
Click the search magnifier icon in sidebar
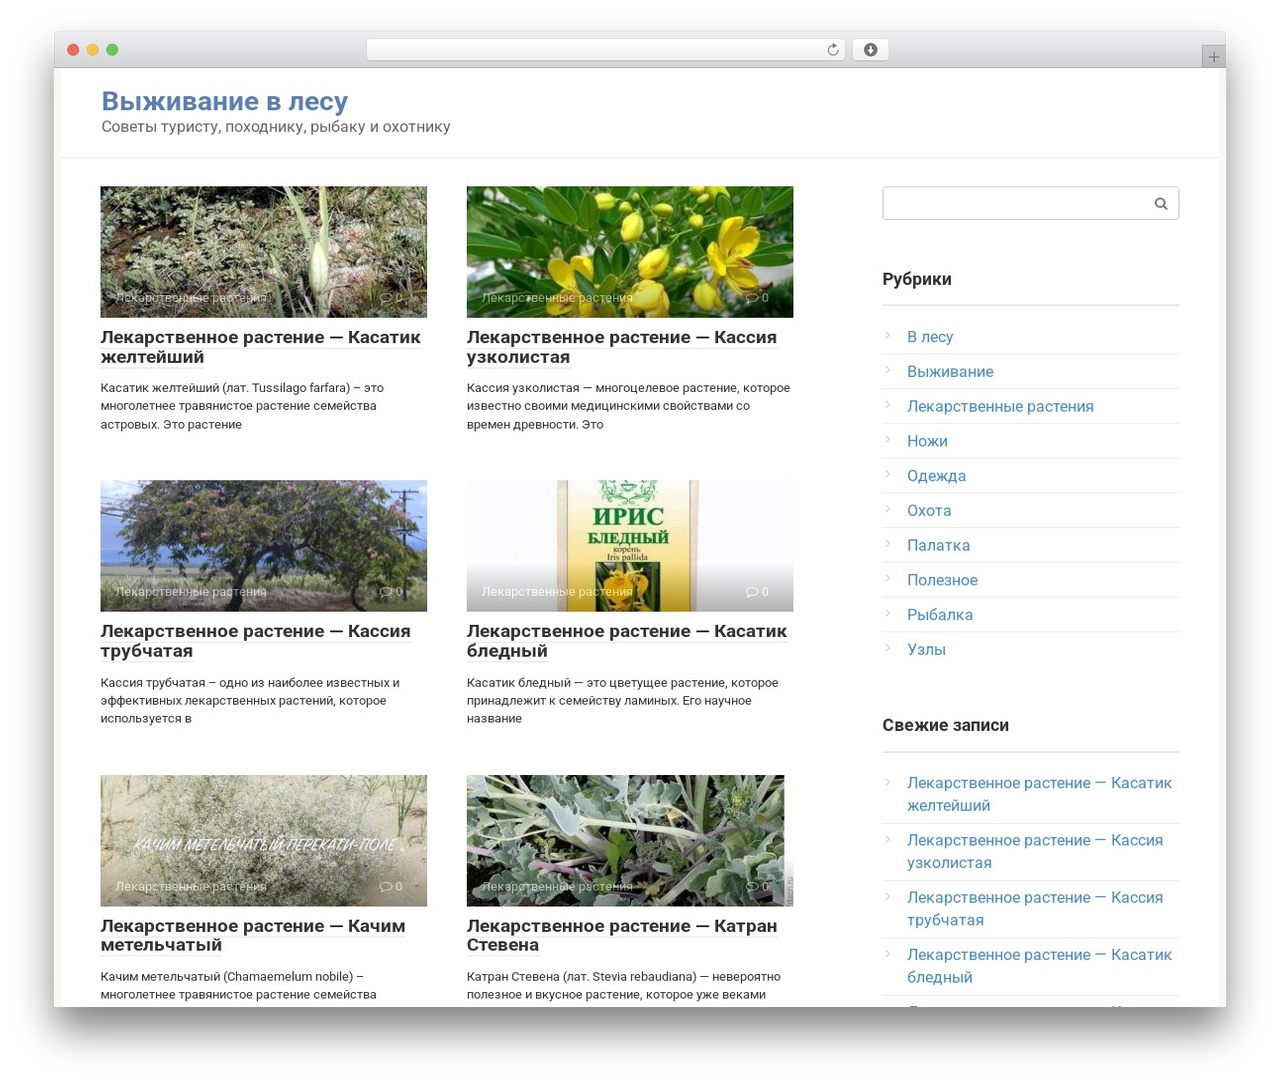pyautogui.click(x=1161, y=204)
